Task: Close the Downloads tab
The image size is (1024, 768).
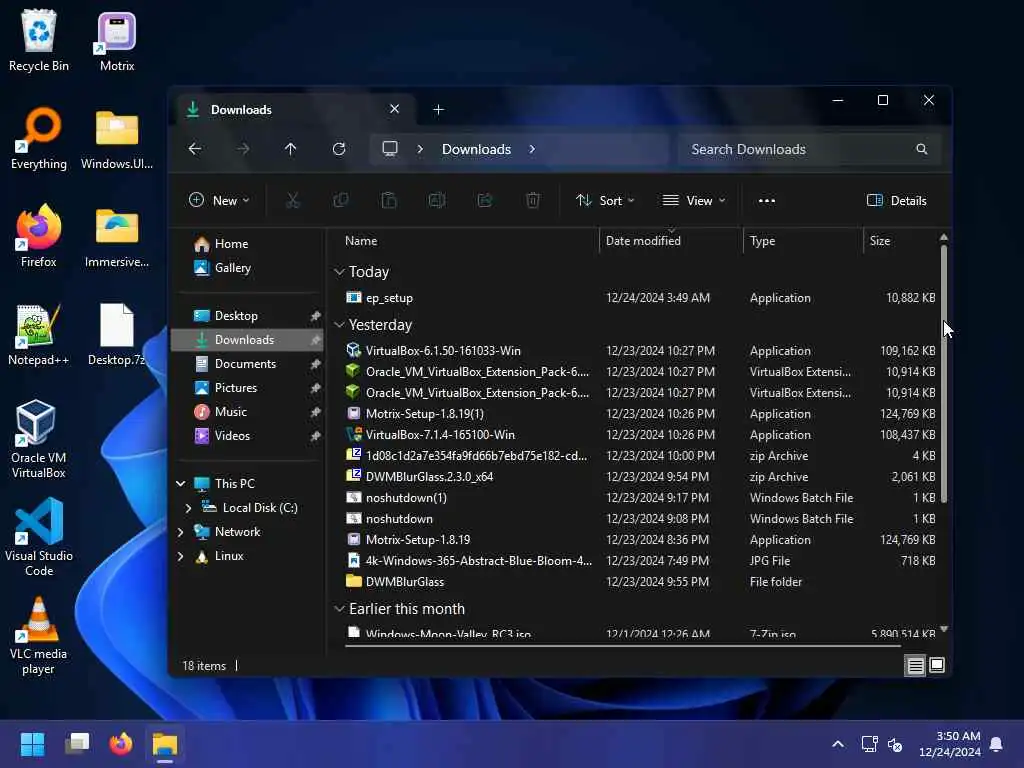Action: pyautogui.click(x=394, y=109)
